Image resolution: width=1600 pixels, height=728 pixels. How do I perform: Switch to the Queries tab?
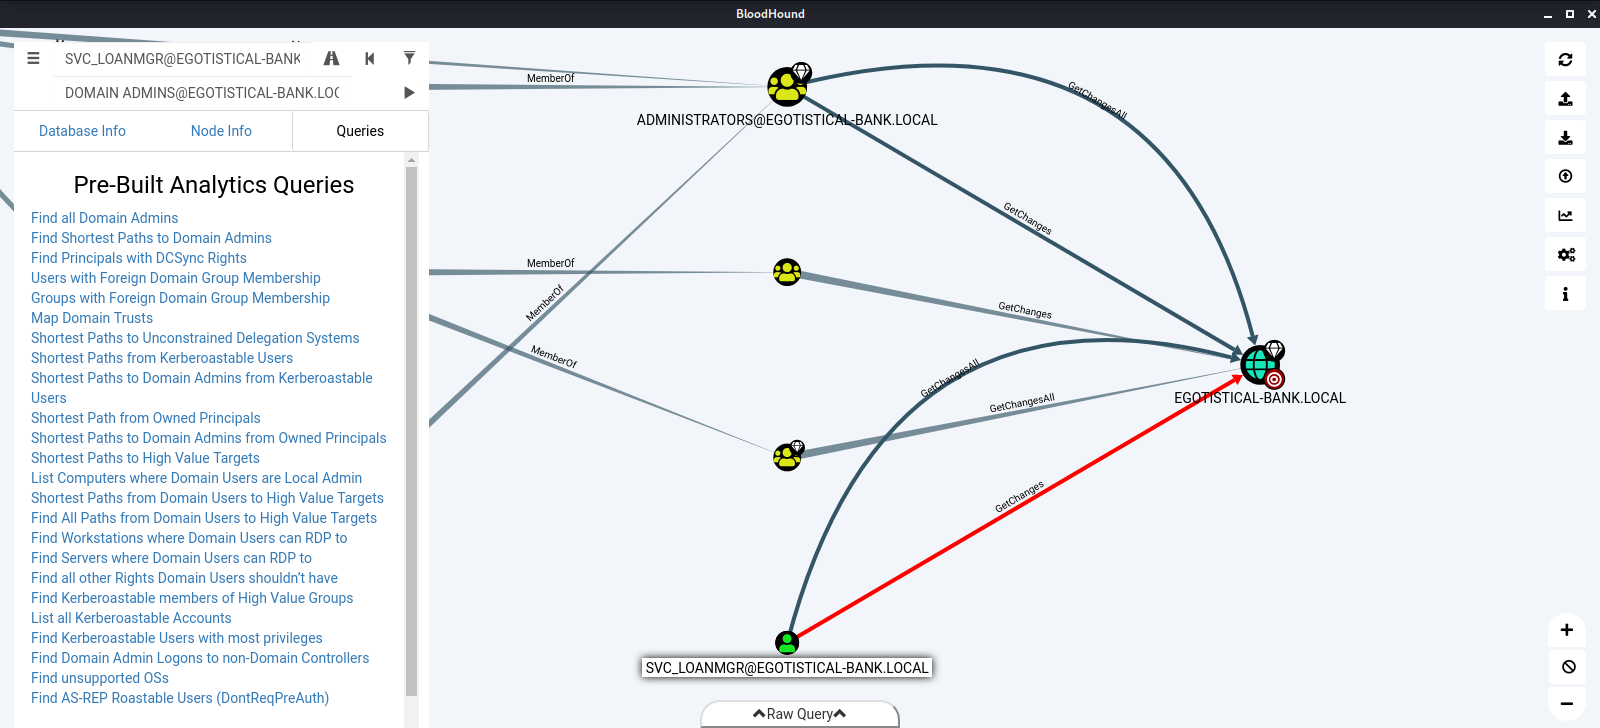[360, 131]
